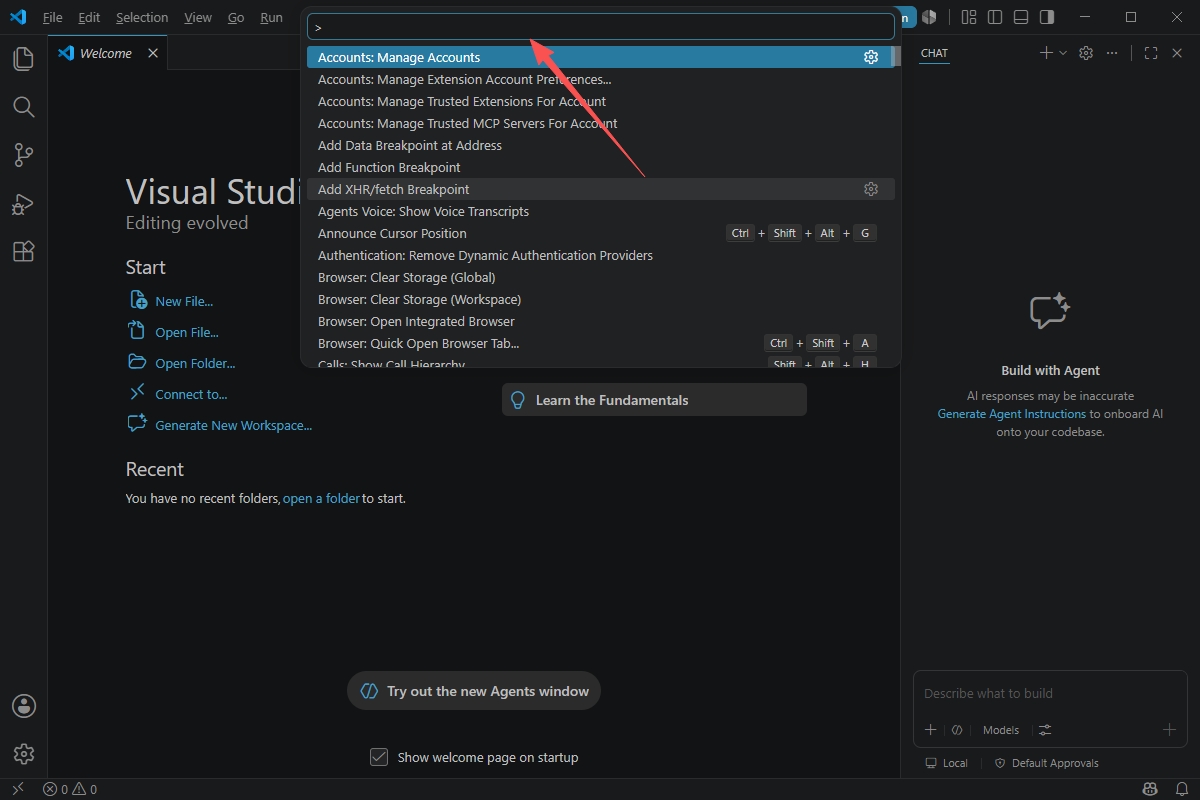Toggle the Secondary Side Bar layout button
The image size is (1200, 800).
click(1046, 17)
